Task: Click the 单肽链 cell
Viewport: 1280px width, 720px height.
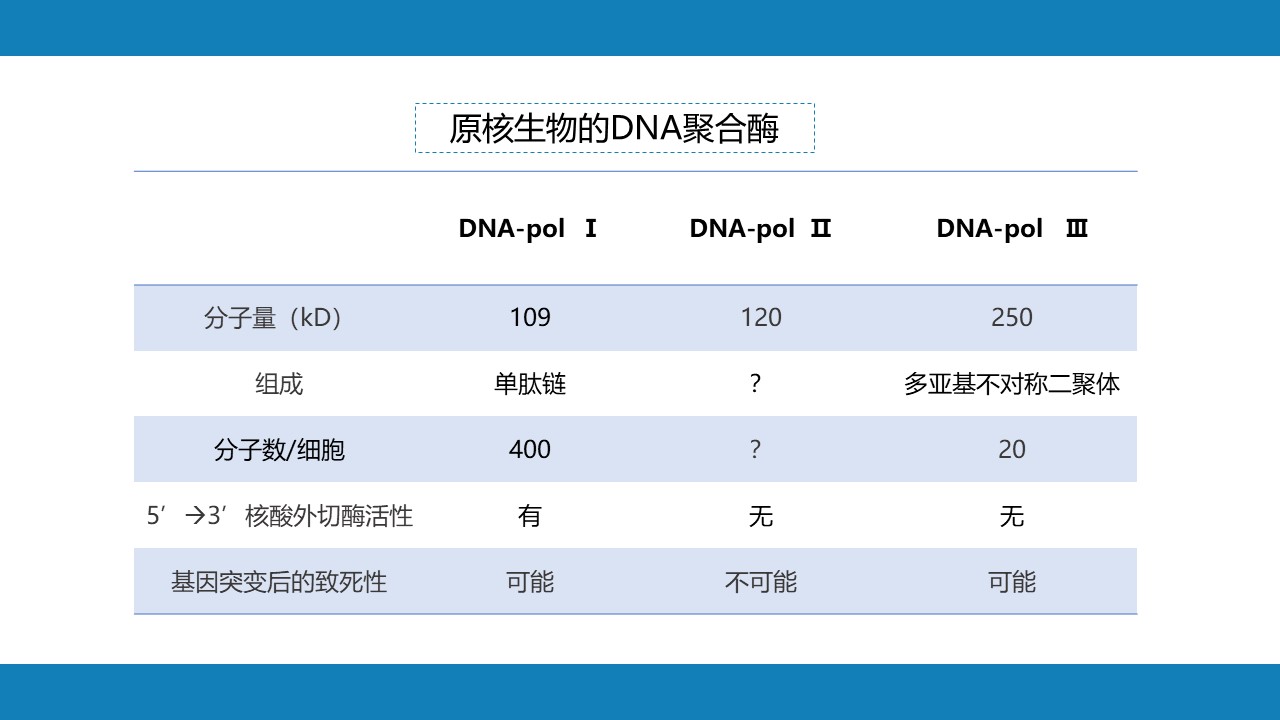Action: 530,384
